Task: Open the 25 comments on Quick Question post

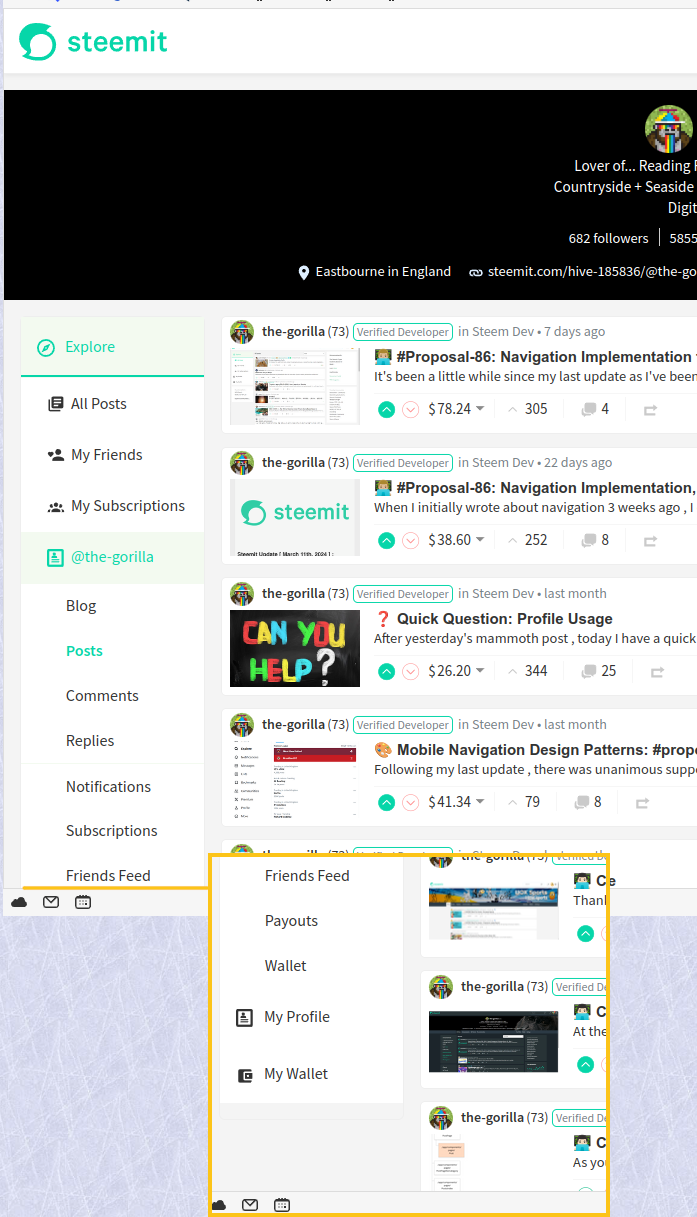Action: click(x=598, y=671)
